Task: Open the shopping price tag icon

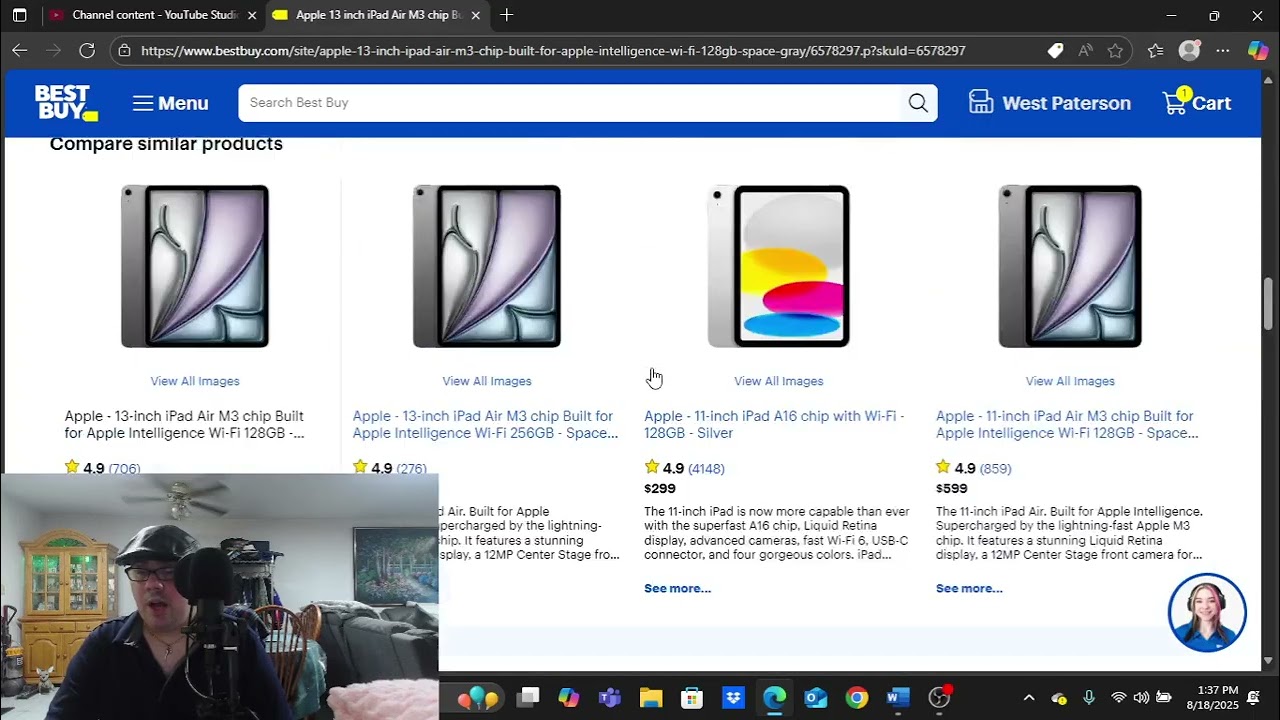Action: pos(1055,50)
